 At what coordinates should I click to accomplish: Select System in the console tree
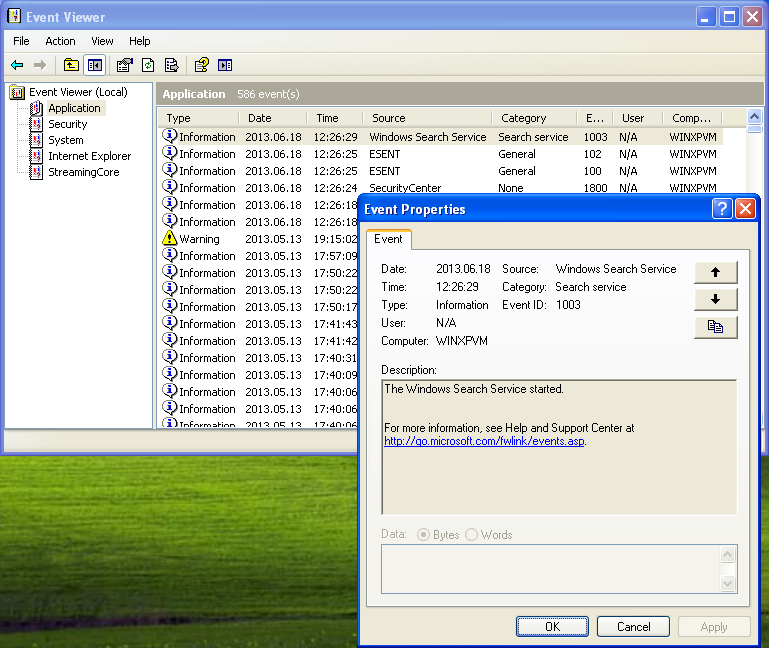point(66,140)
